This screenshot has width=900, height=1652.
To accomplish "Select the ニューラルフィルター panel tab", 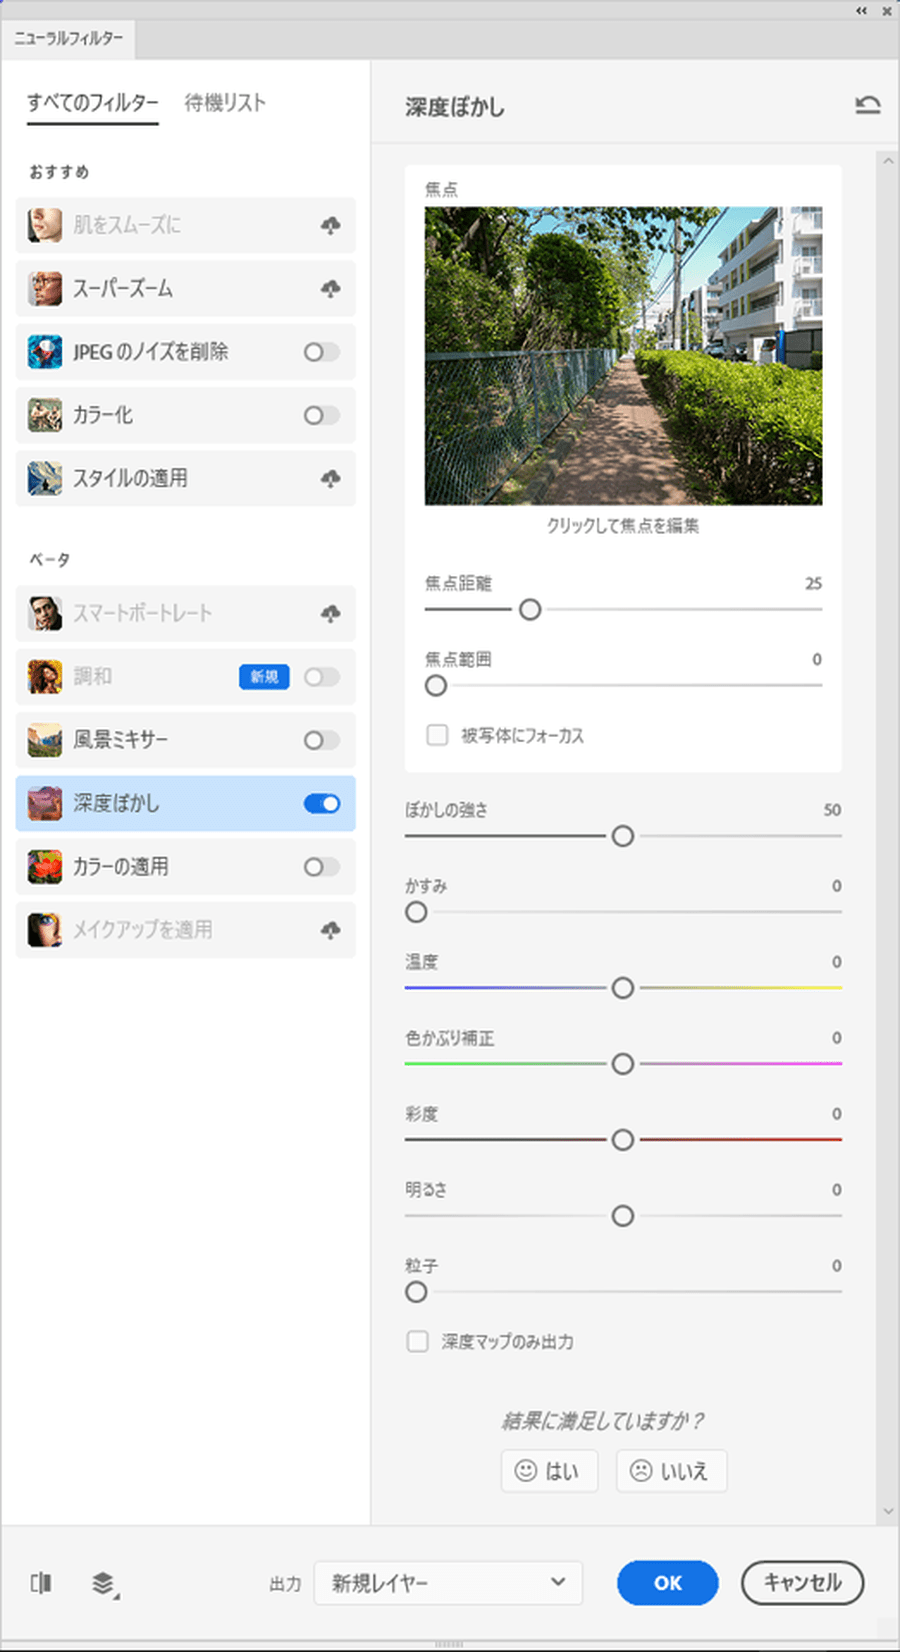I will click(x=69, y=38).
